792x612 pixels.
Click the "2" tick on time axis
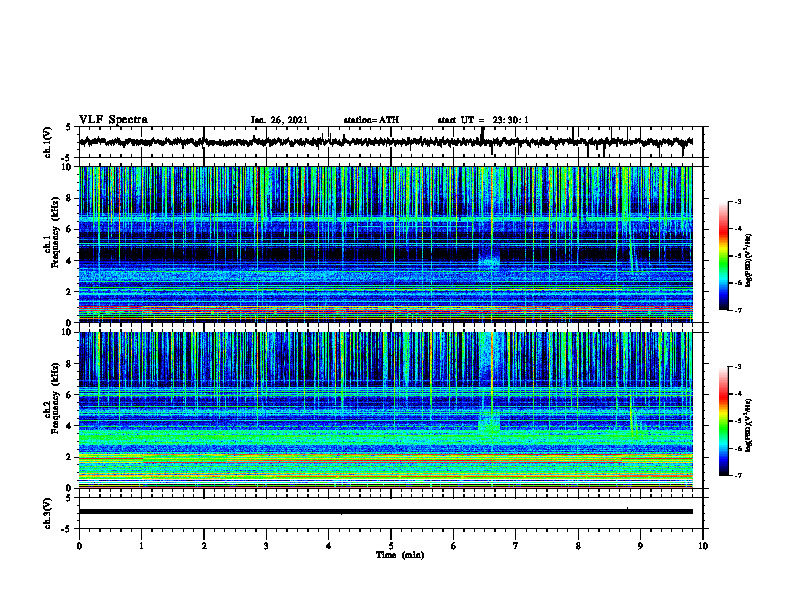[204, 546]
